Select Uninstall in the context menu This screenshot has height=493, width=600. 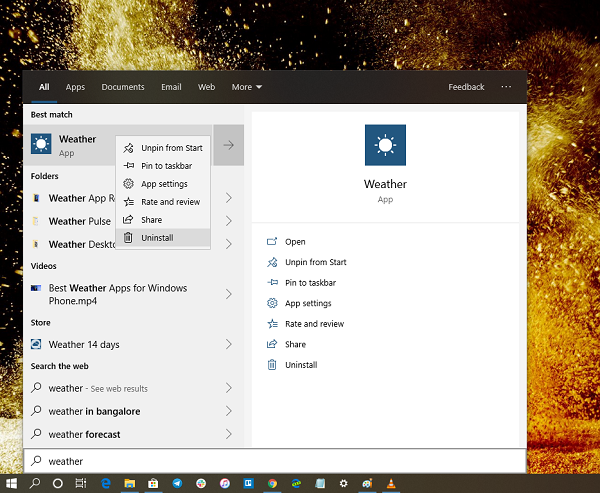click(157, 238)
